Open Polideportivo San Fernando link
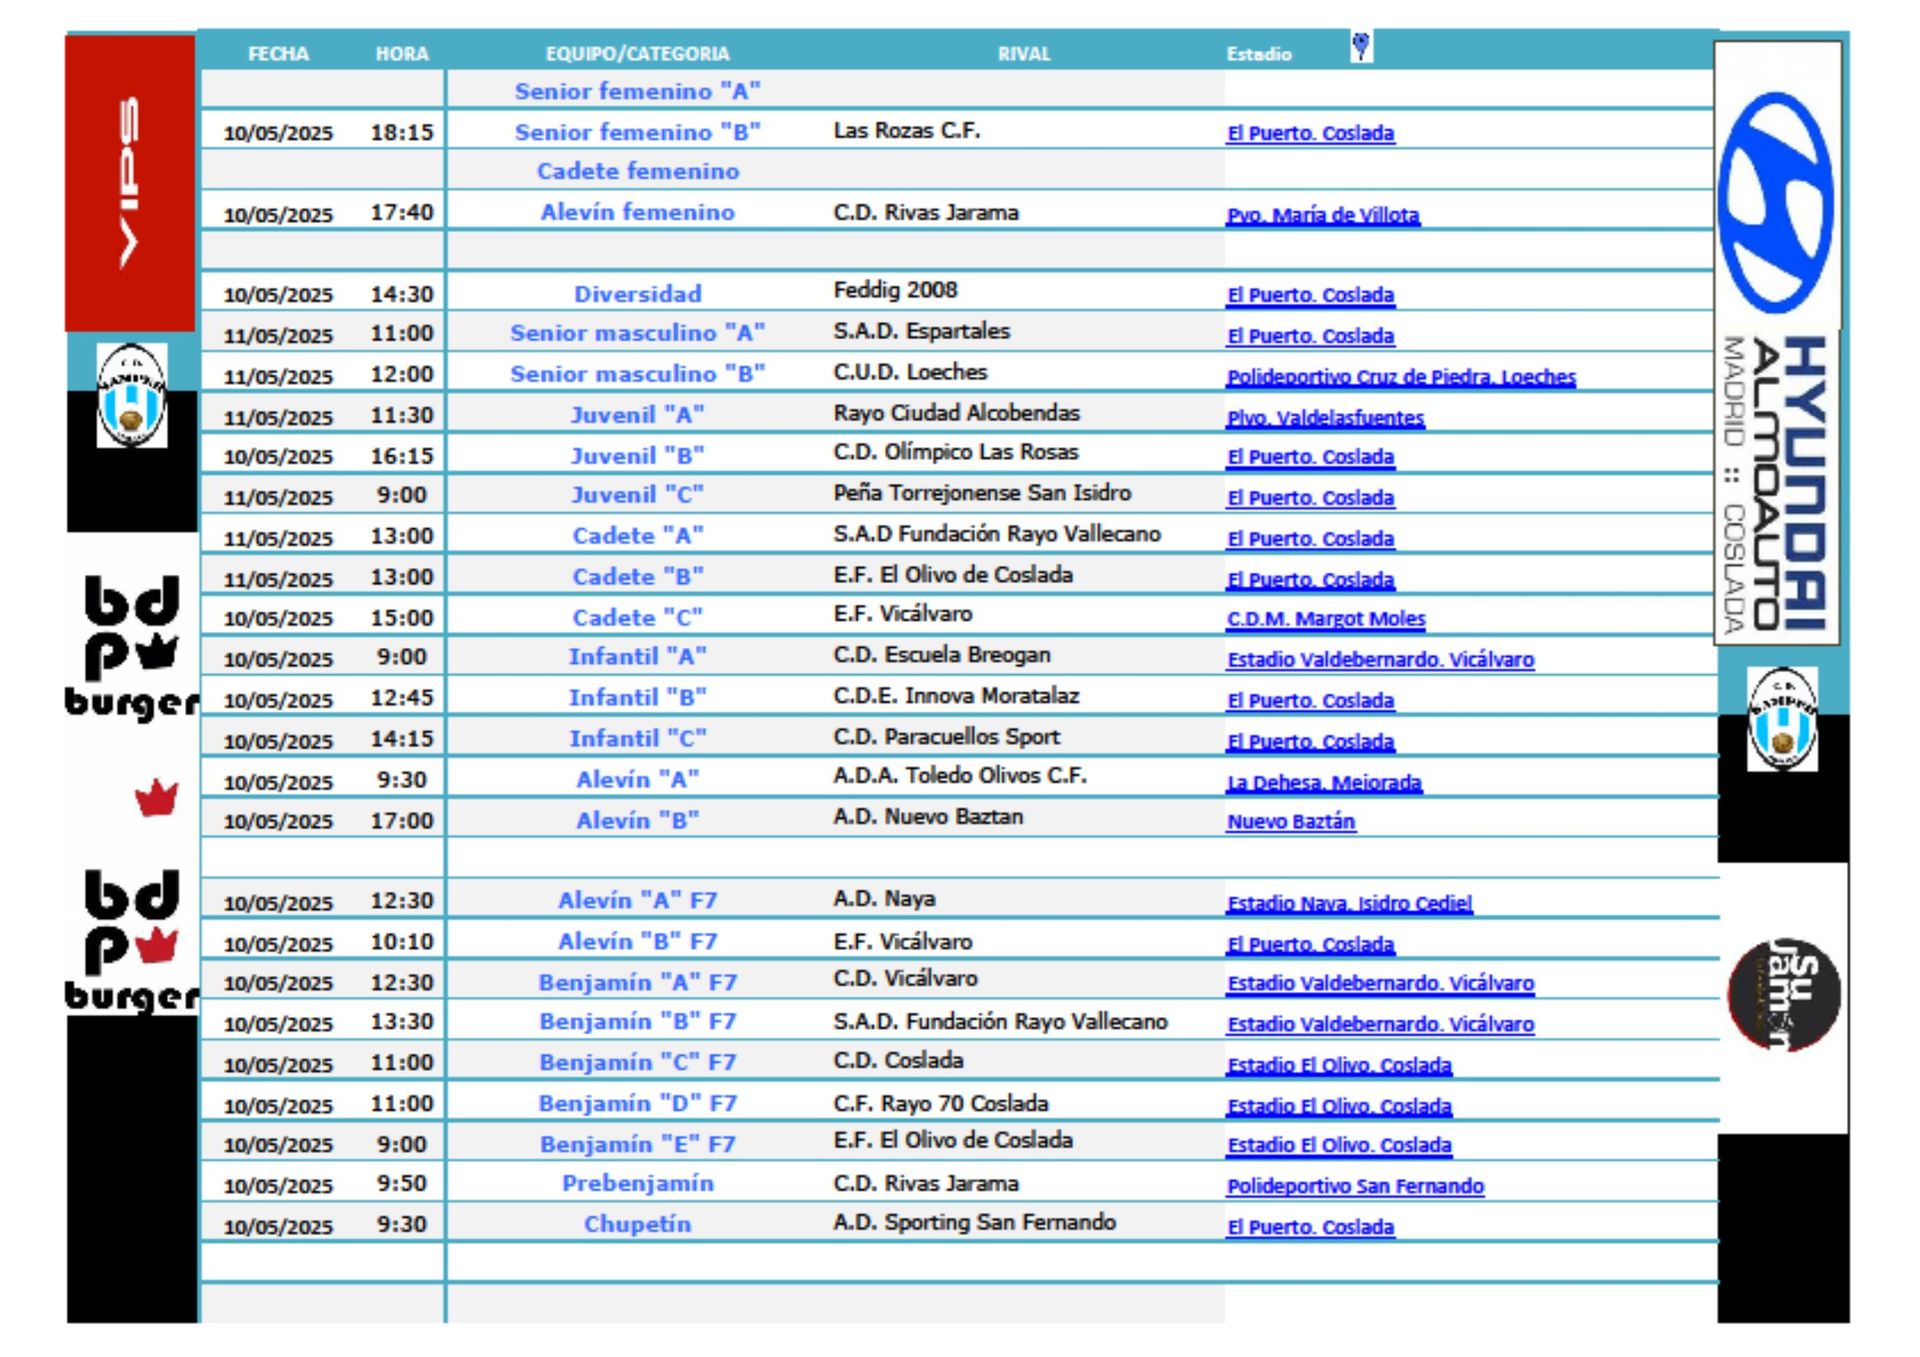The image size is (1920, 1357). [x=1355, y=1187]
